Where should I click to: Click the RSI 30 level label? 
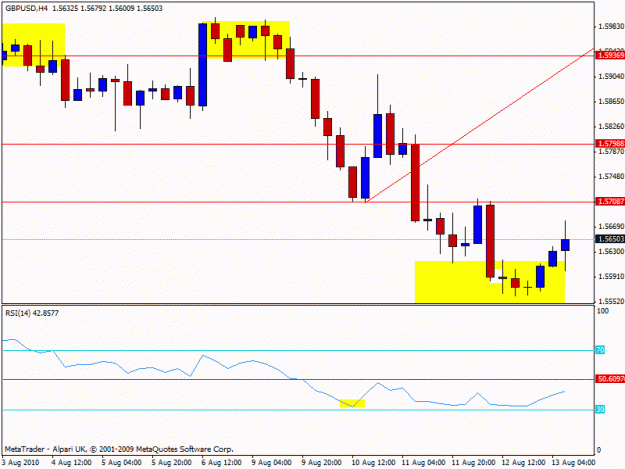click(x=600, y=409)
